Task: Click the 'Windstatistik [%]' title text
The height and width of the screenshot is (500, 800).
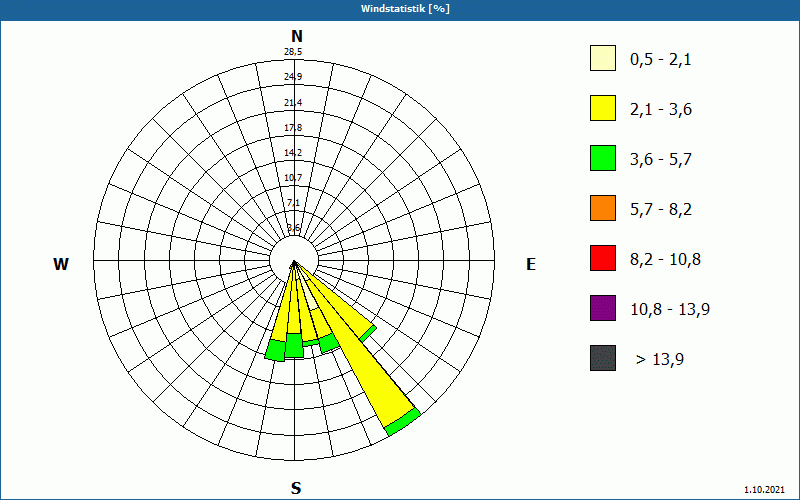Action: [x=405, y=9]
